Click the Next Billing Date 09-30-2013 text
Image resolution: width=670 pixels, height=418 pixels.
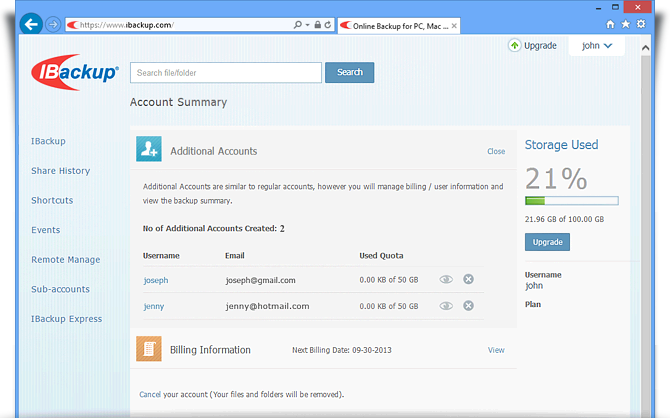coord(342,350)
